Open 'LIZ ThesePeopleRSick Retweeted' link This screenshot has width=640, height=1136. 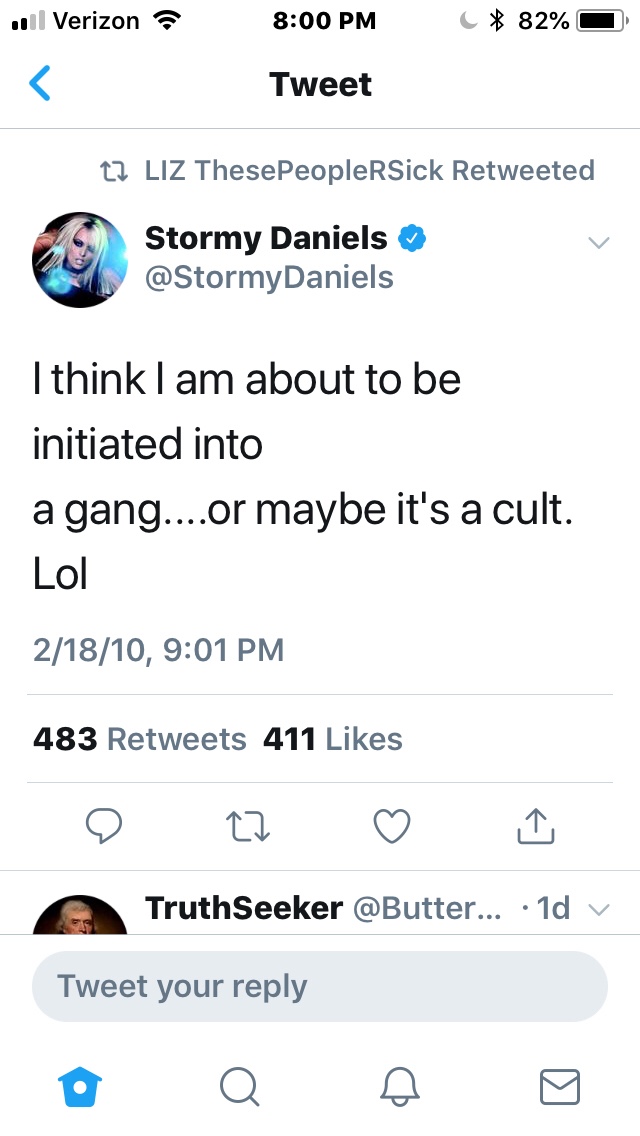[x=368, y=170]
